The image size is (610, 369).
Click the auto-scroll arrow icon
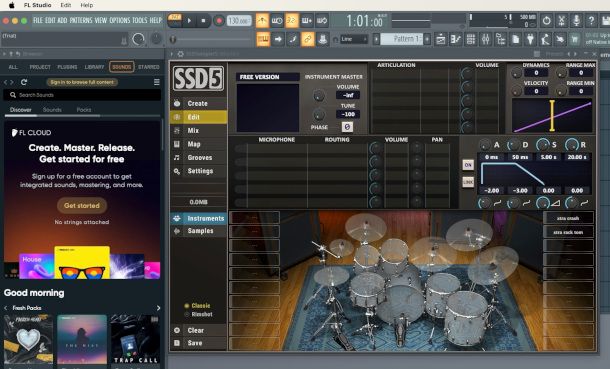[278, 39]
